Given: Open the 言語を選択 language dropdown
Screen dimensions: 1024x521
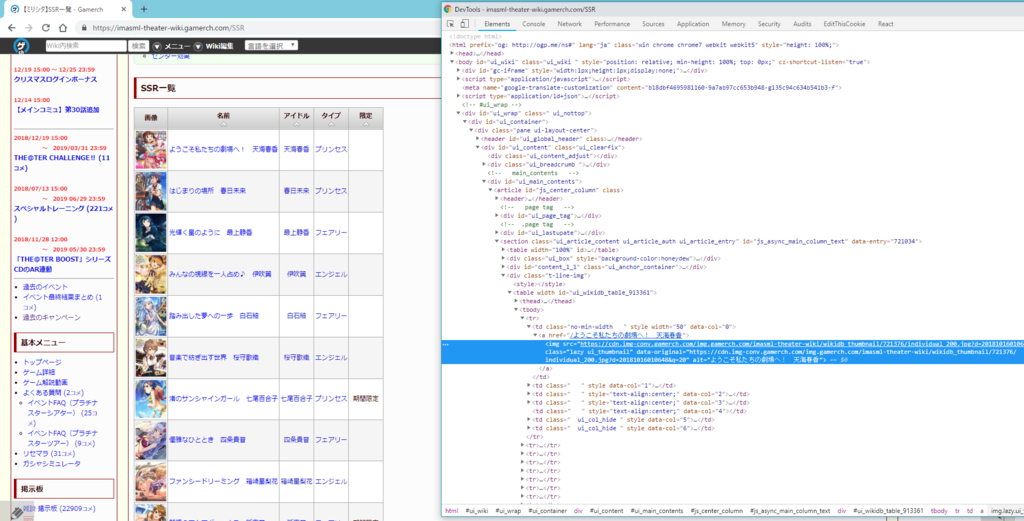Looking at the screenshot, I should 271,46.
